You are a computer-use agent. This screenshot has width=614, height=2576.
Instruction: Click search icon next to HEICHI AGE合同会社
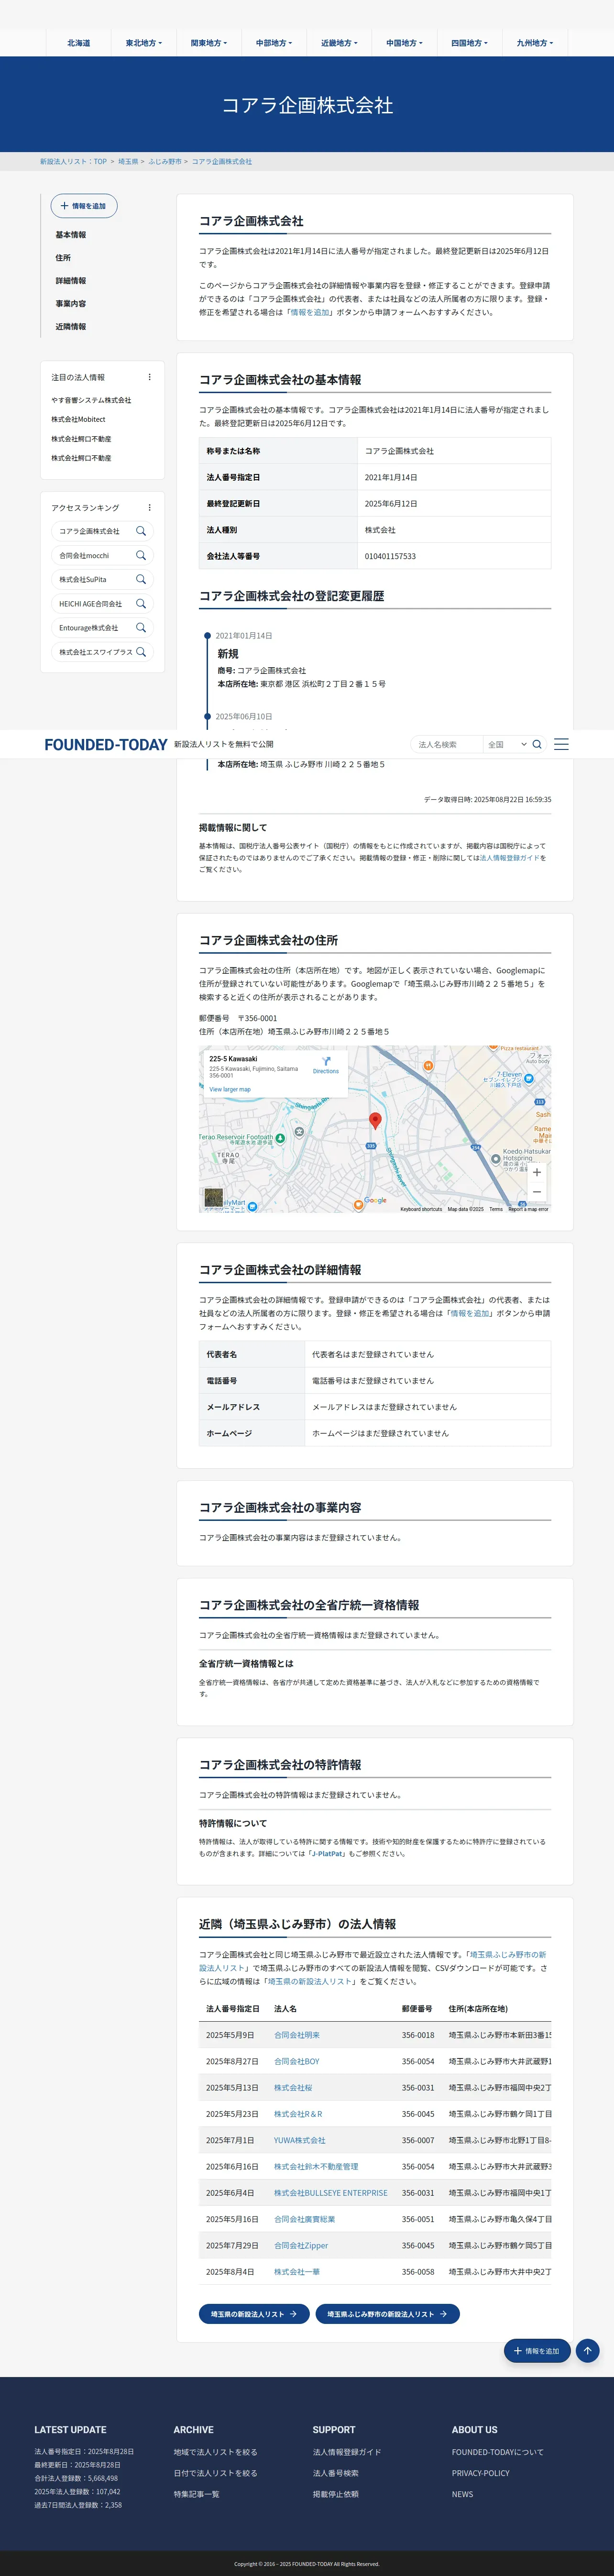141,603
